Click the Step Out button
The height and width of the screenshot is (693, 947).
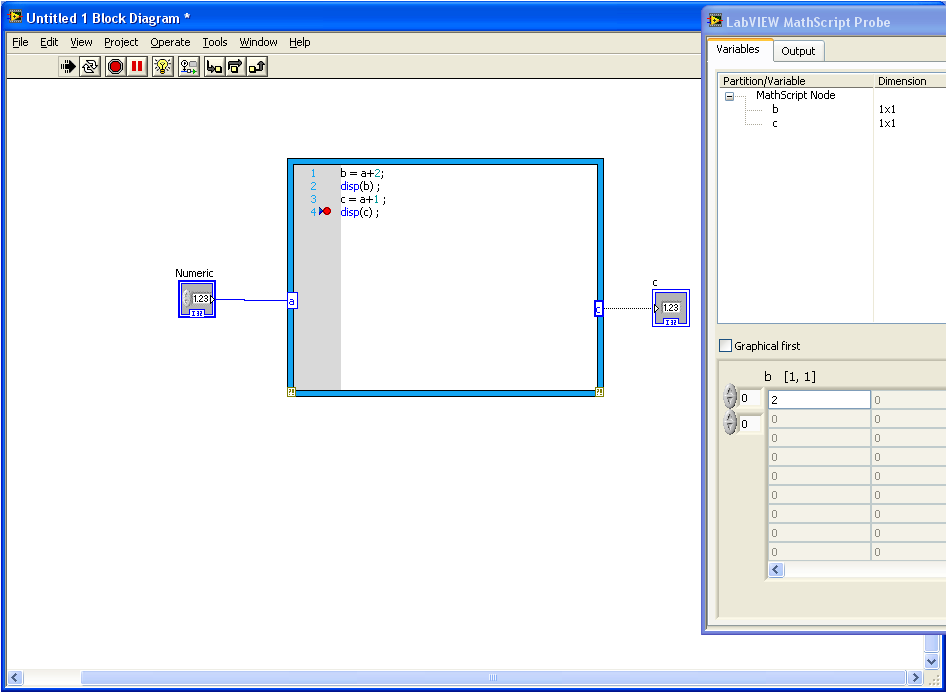click(257, 67)
